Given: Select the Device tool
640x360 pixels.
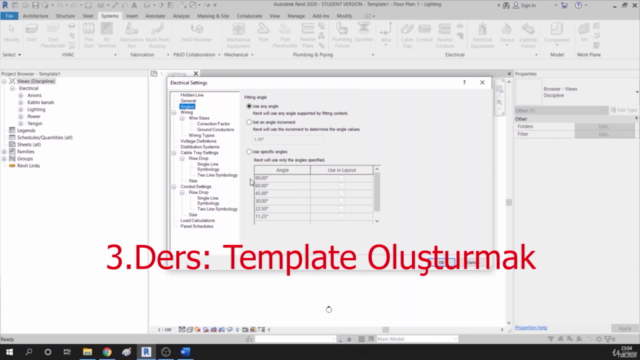Looking at the screenshot, I should pos(507,35).
